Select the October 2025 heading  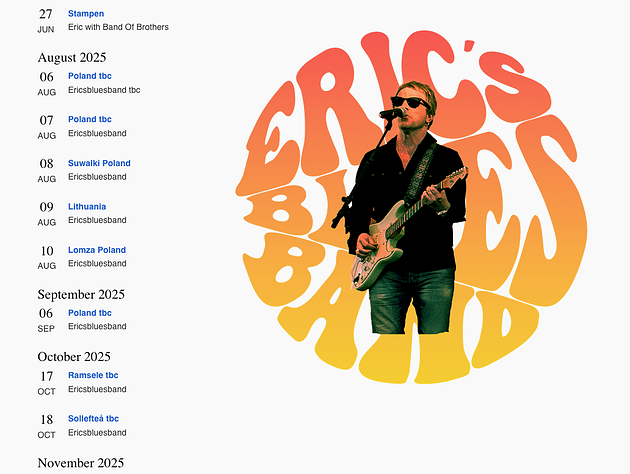coord(74,357)
